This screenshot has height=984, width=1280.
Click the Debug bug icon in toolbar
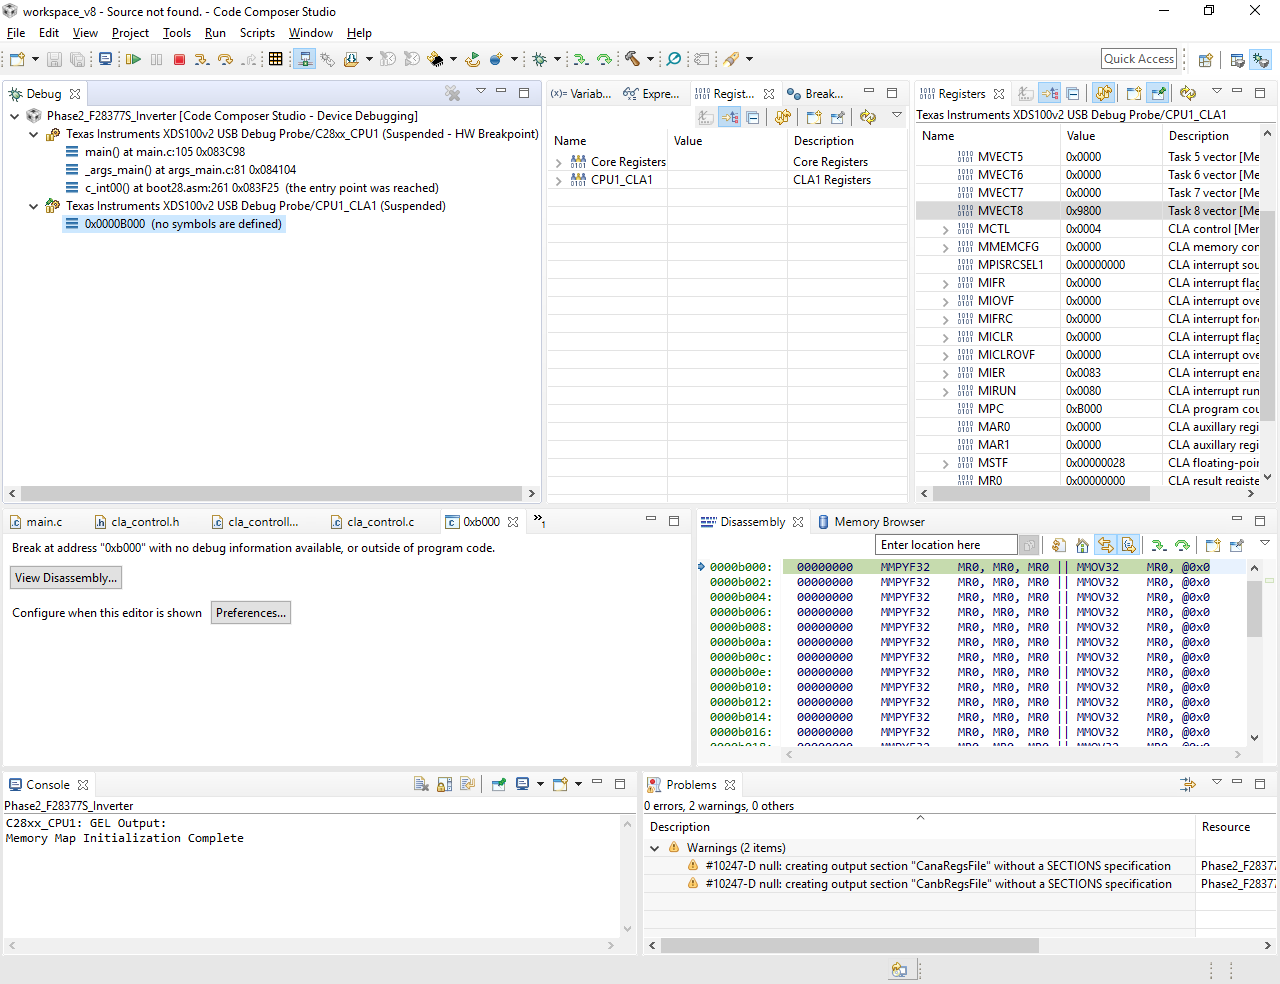pos(540,60)
